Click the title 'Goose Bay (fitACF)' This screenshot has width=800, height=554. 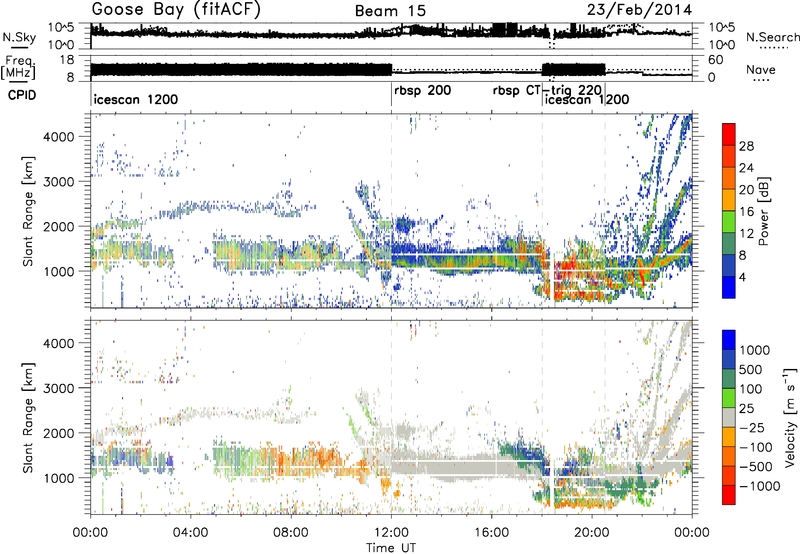tap(176, 10)
